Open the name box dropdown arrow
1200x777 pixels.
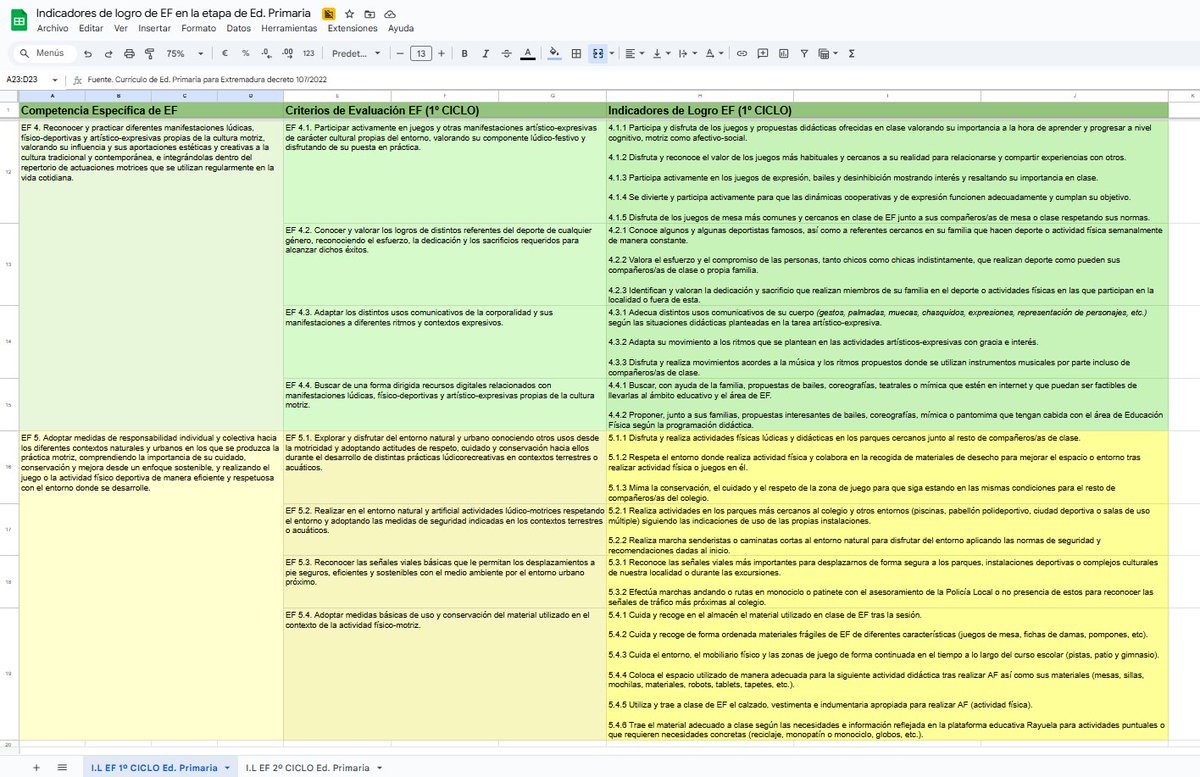pyautogui.click(x=56, y=79)
